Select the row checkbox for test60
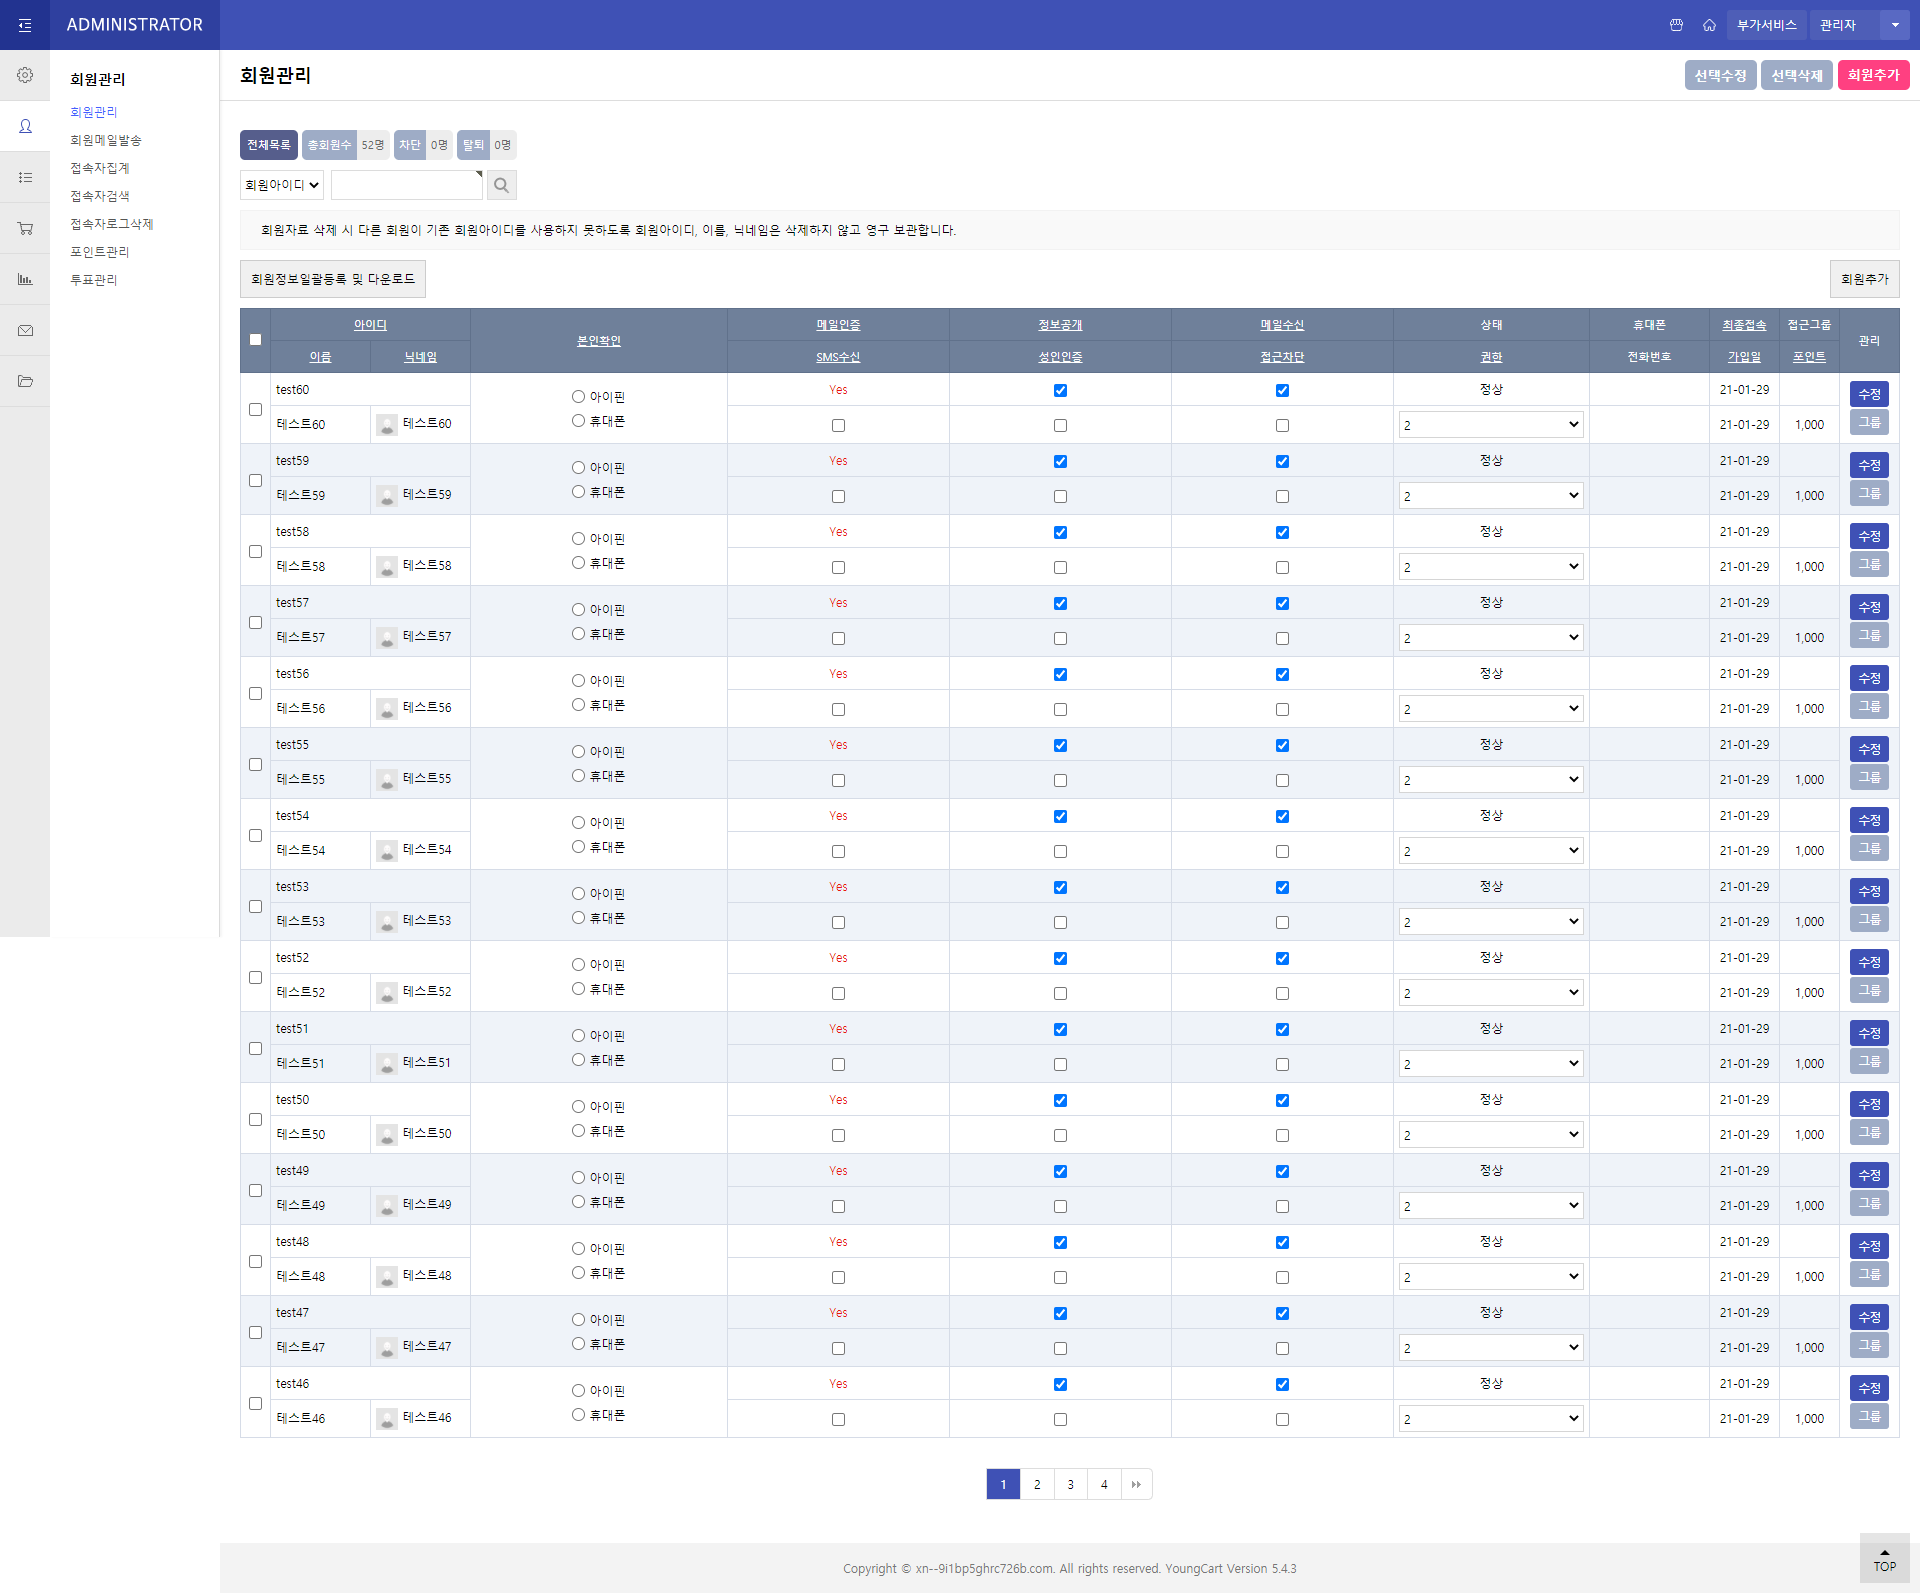The image size is (1920, 1593). click(255, 409)
